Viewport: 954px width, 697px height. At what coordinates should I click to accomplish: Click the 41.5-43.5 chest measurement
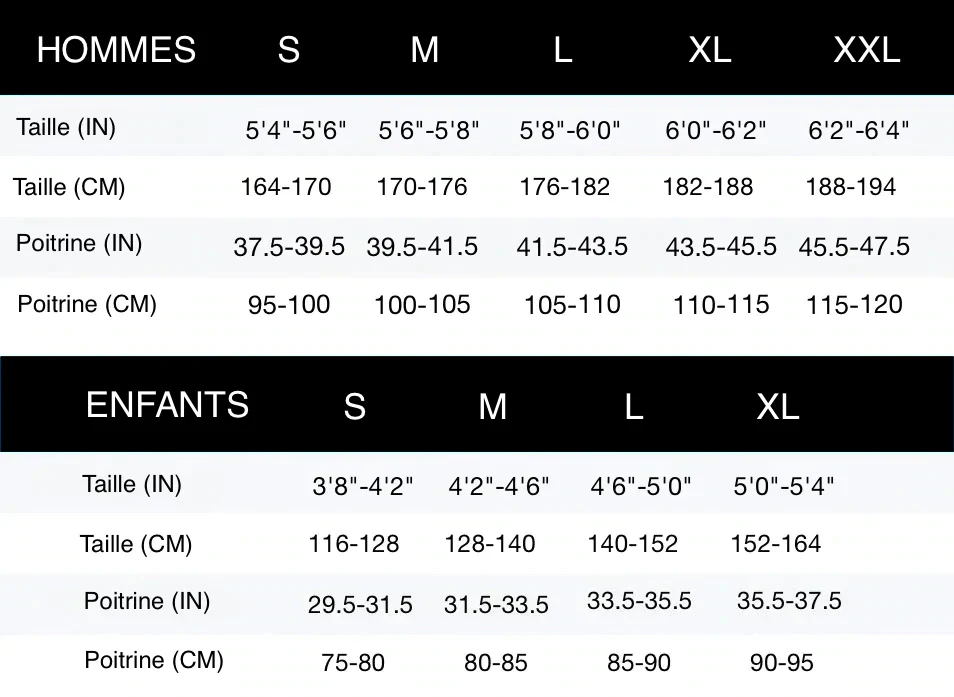[x=572, y=246]
